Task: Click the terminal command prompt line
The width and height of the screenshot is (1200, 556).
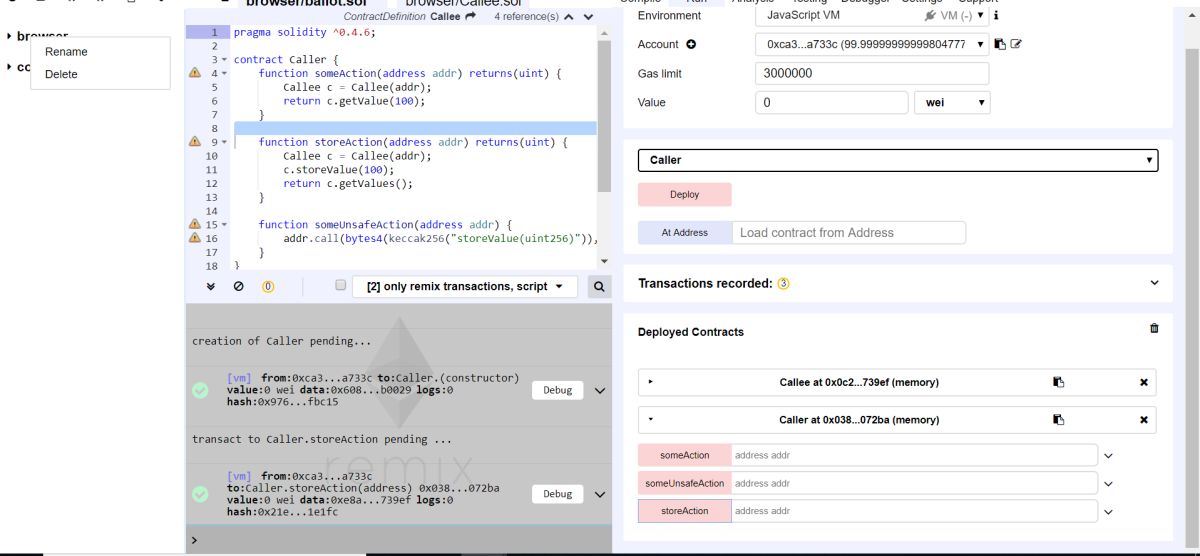Action: pos(398,540)
